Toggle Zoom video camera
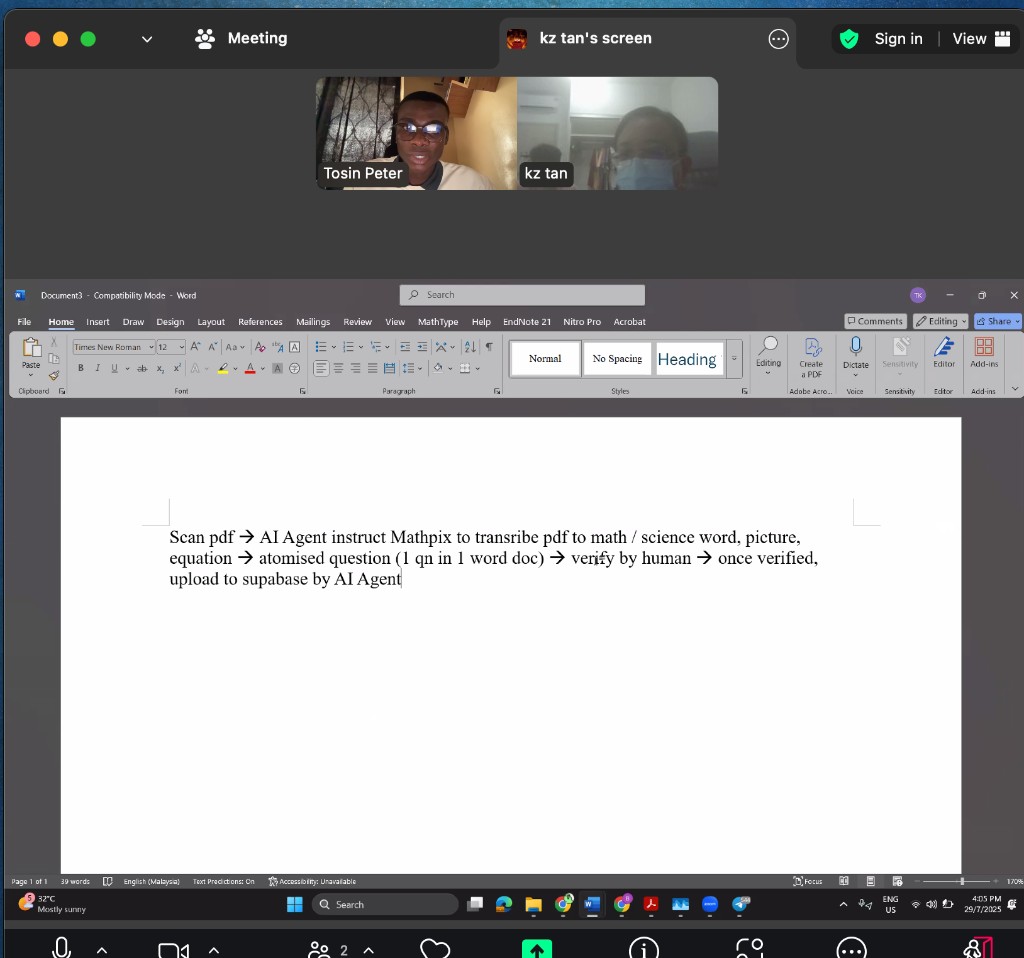 pos(173,950)
